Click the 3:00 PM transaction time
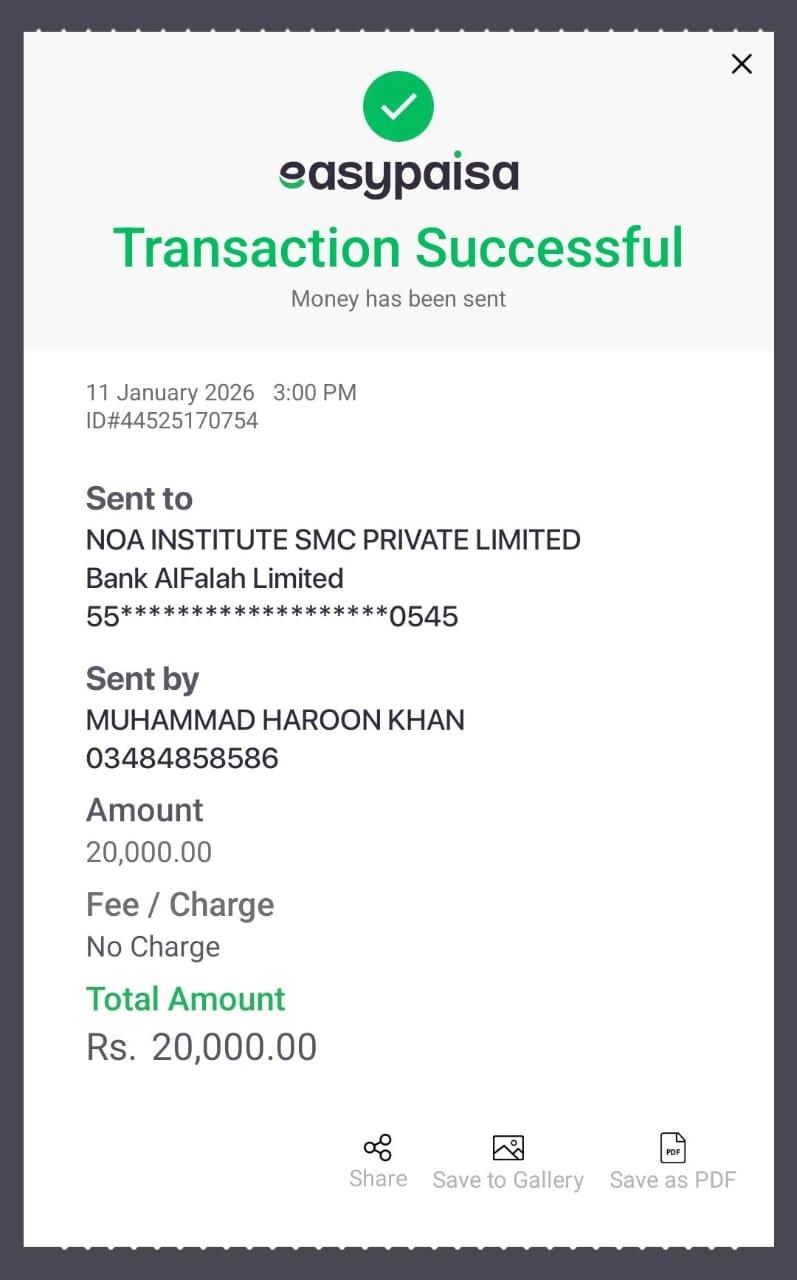The width and height of the screenshot is (797, 1280). (315, 393)
